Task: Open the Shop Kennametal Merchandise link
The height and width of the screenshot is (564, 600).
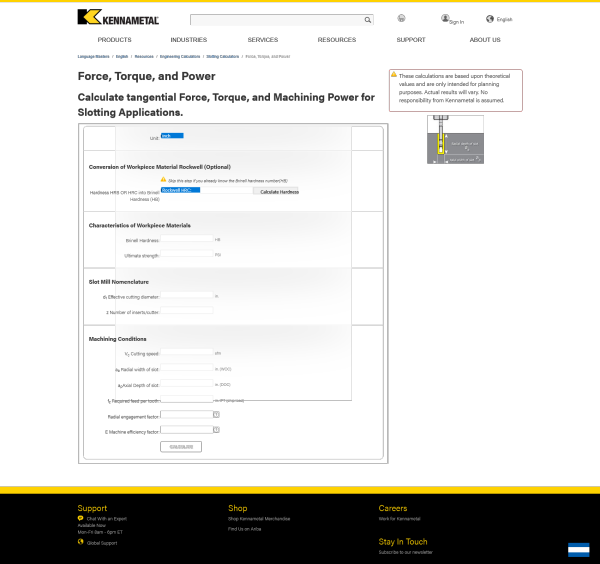Action: [x=259, y=519]
